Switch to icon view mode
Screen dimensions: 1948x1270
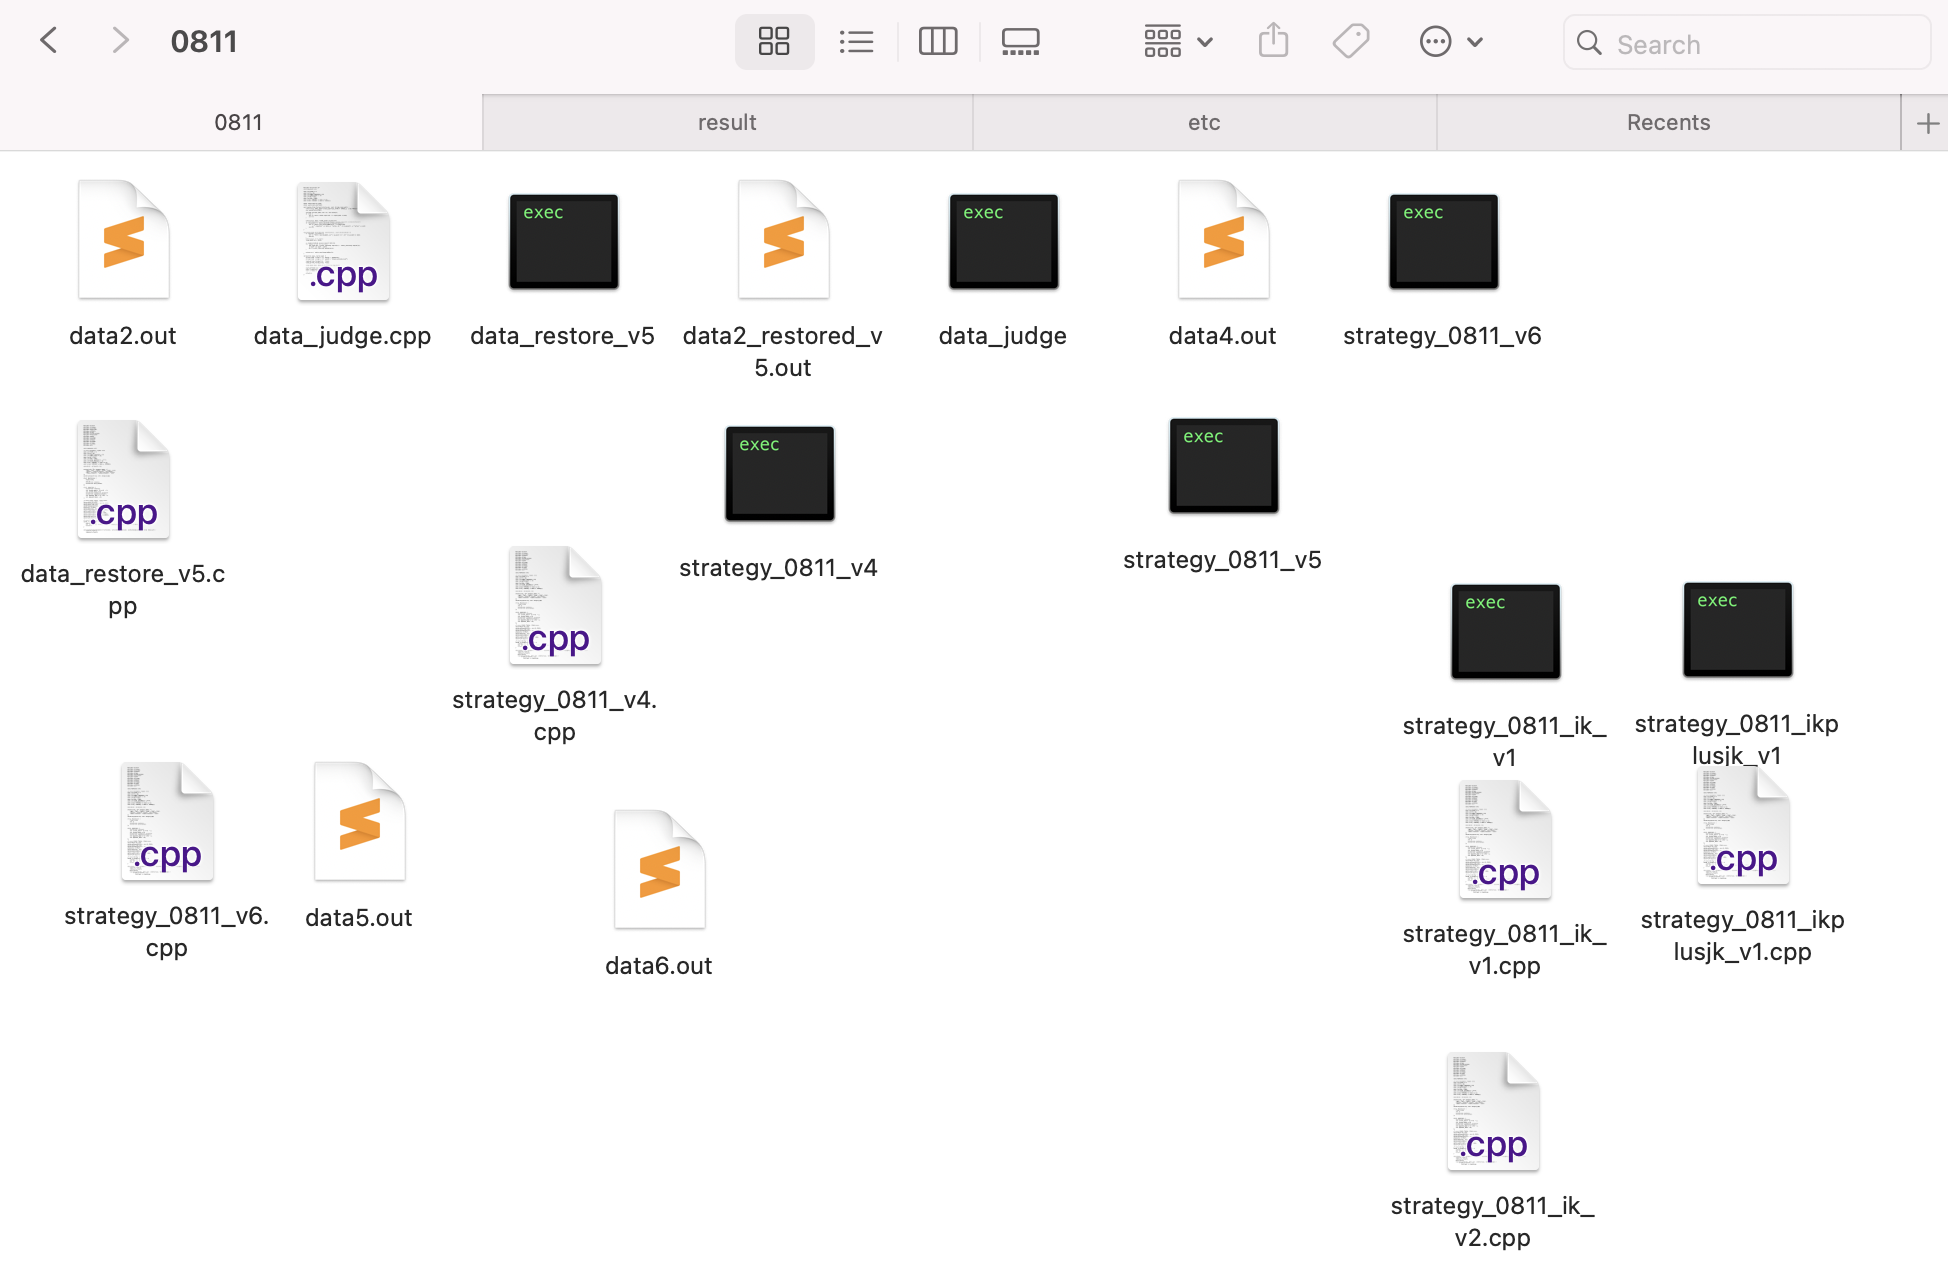(x=774, y=42)
